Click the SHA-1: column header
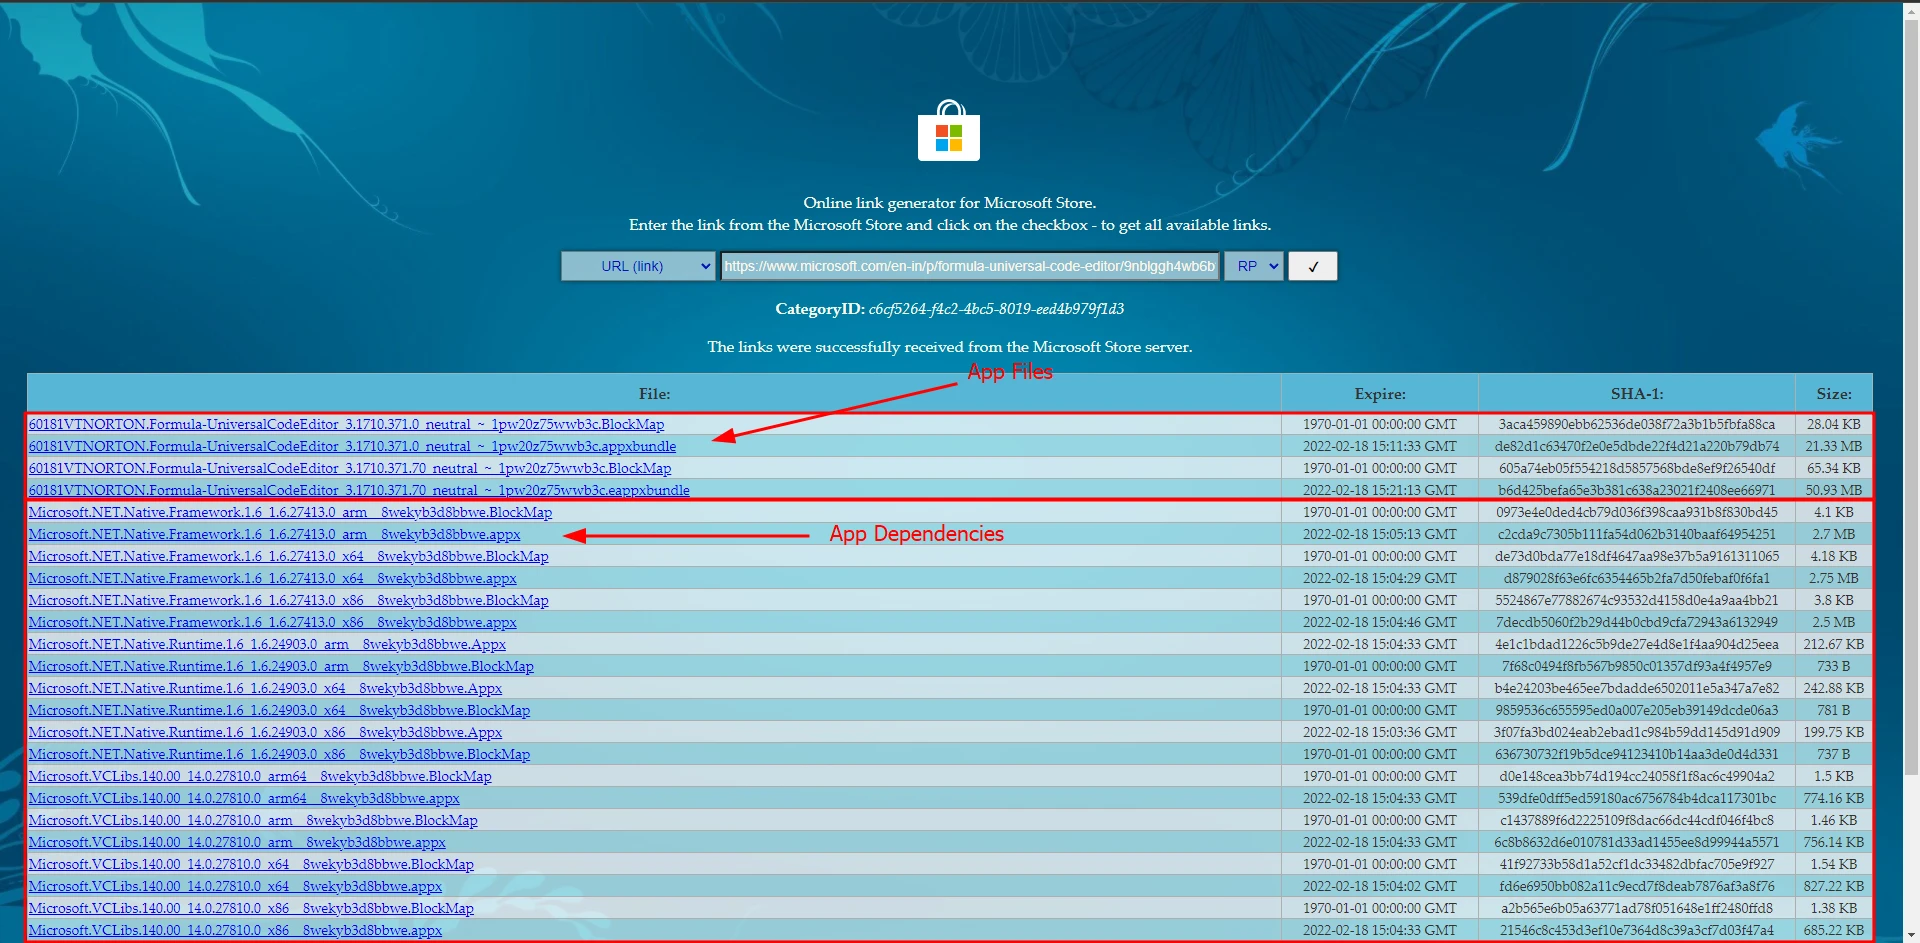Viewport: 1920px width, 943px height. (1637, 394)
